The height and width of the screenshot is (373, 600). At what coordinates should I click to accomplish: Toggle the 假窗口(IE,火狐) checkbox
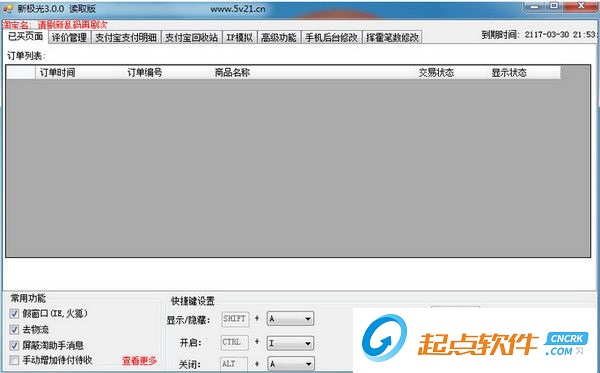(14, 314)
